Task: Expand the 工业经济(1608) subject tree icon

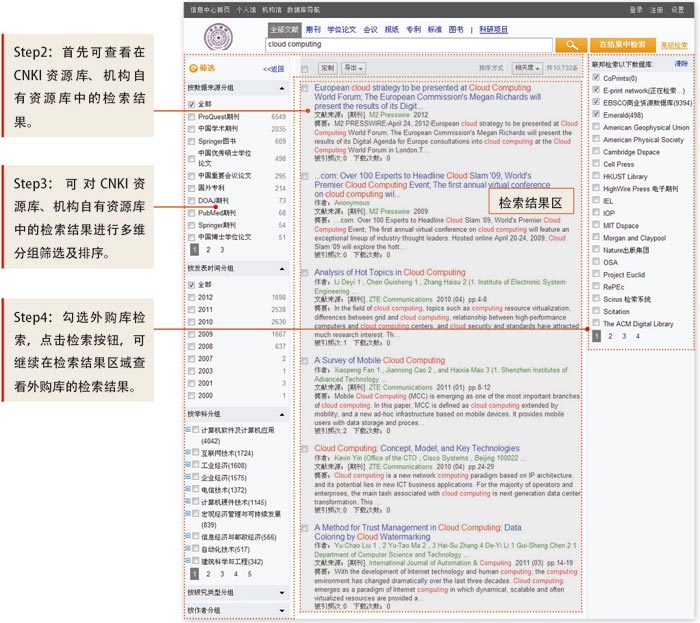Action: tap(188, 465)
